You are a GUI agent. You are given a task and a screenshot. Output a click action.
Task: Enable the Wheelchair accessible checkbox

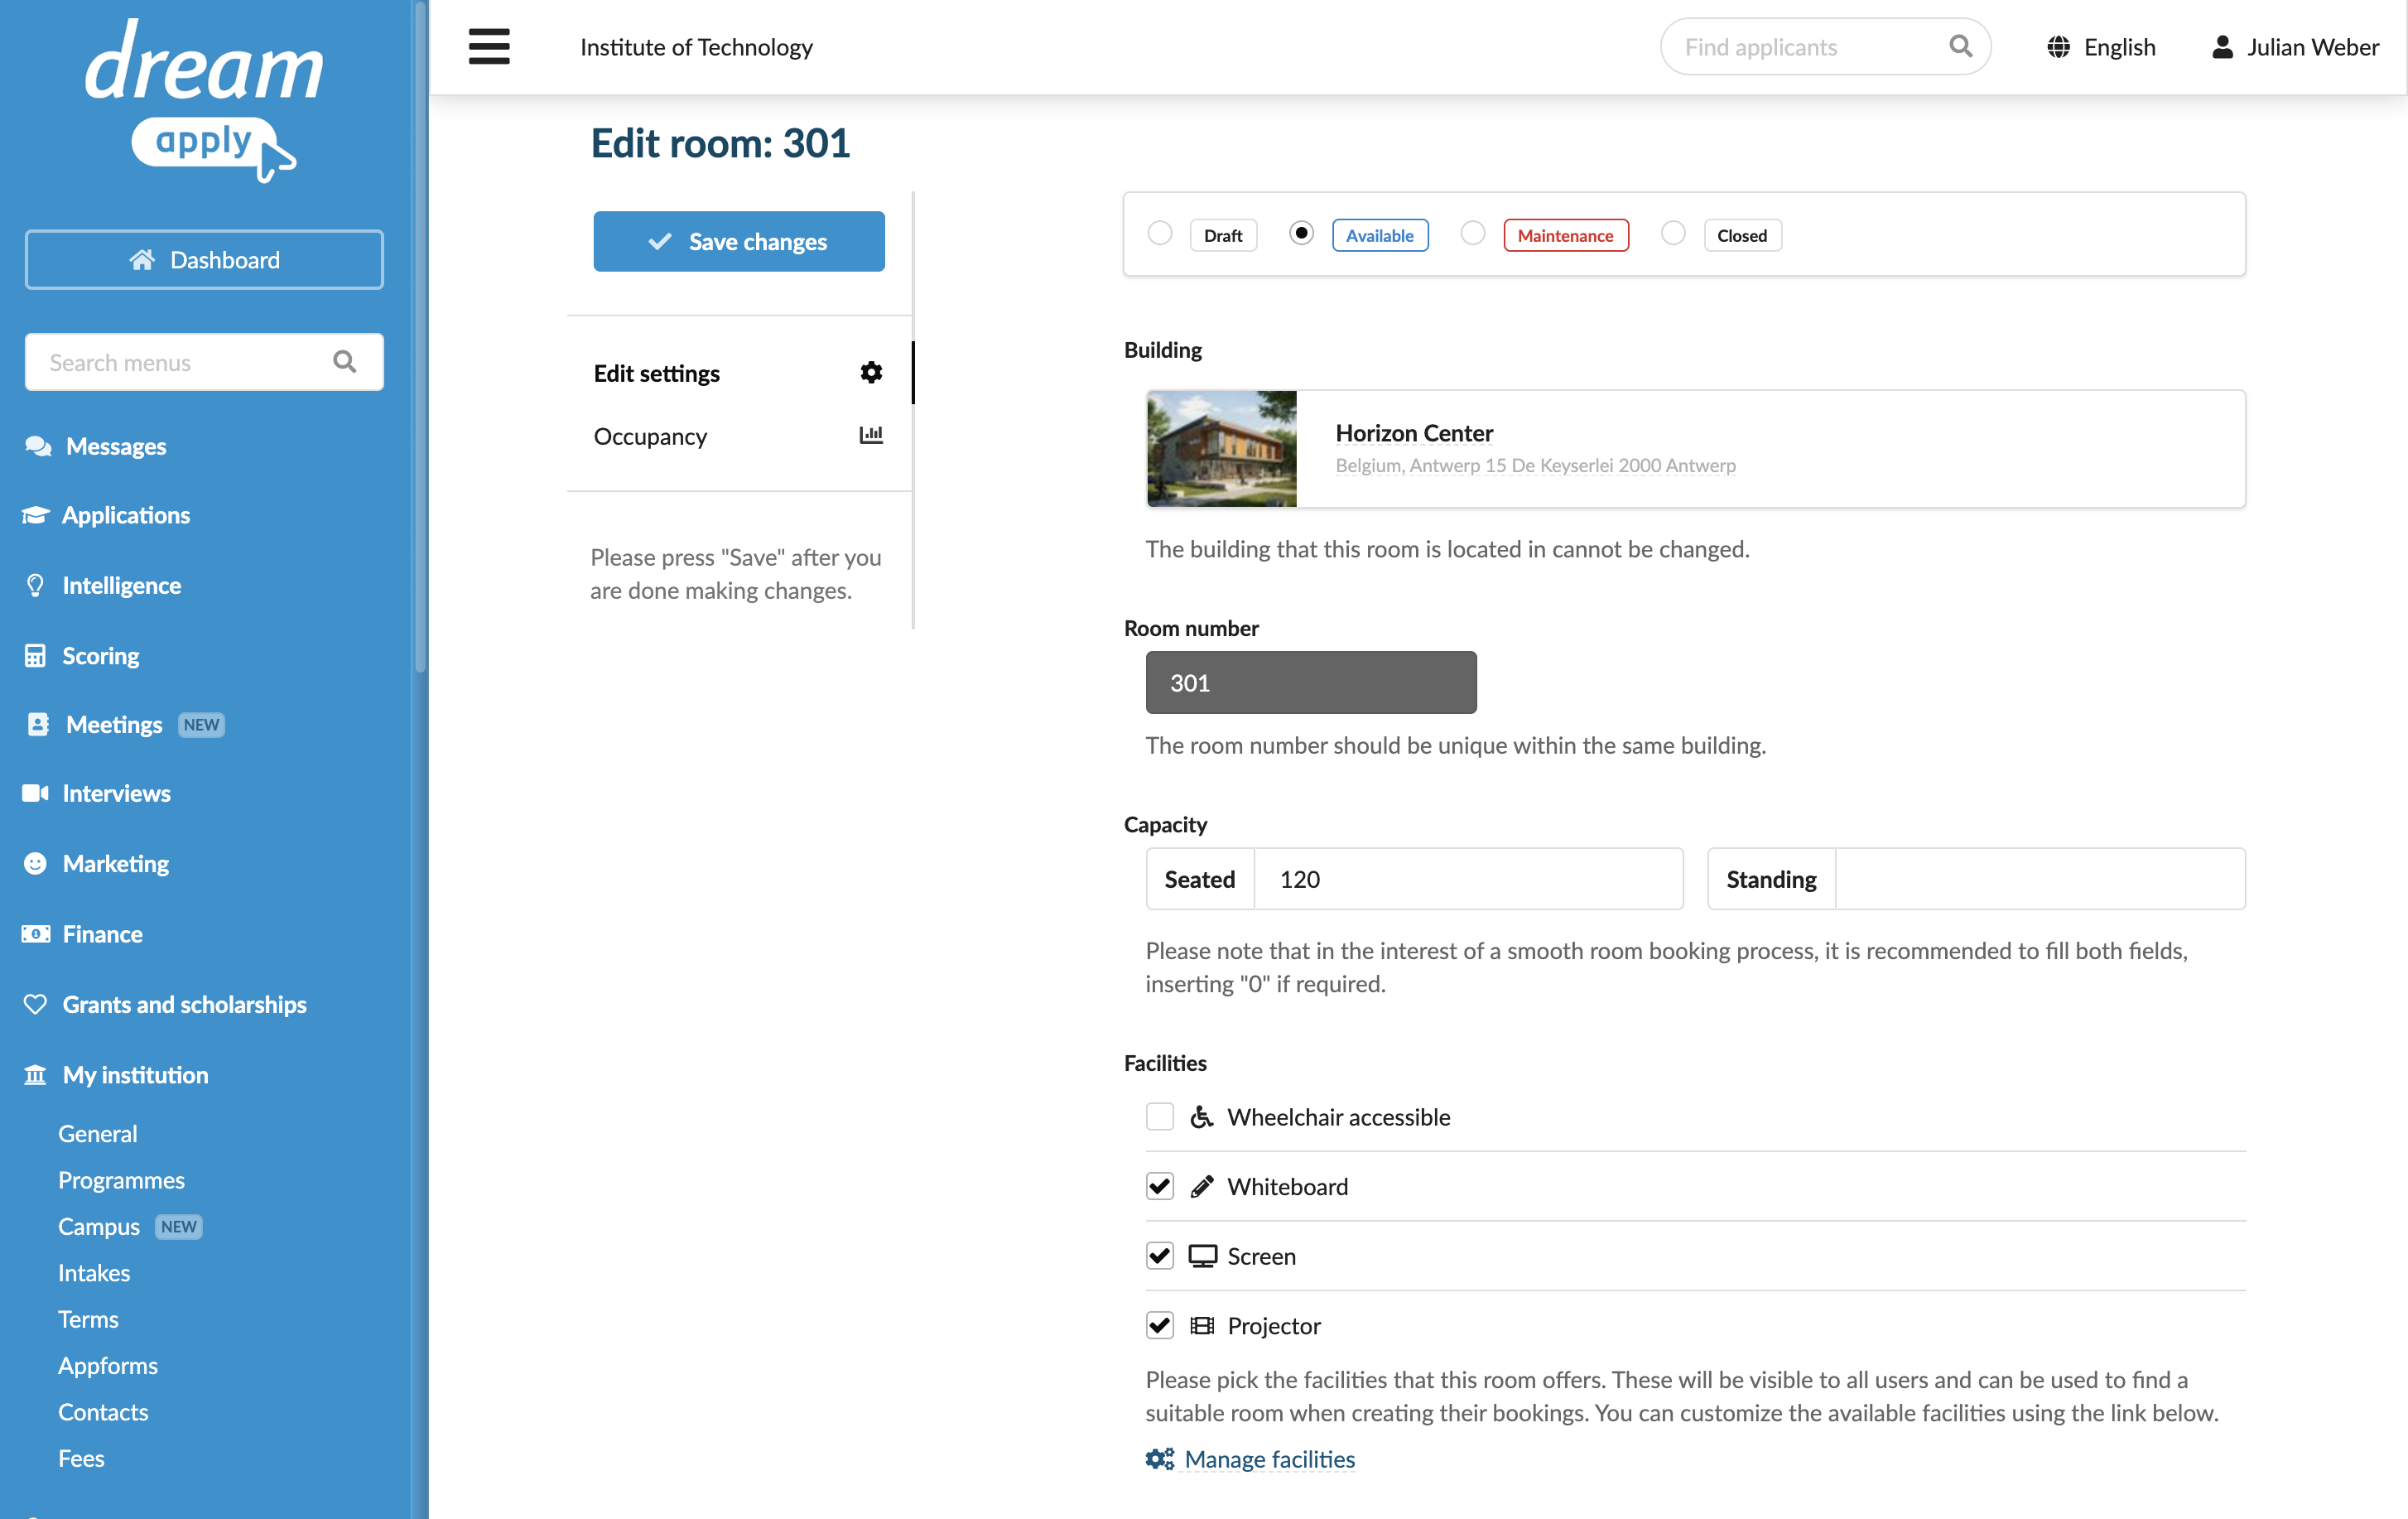(x=1160, y=1116)
